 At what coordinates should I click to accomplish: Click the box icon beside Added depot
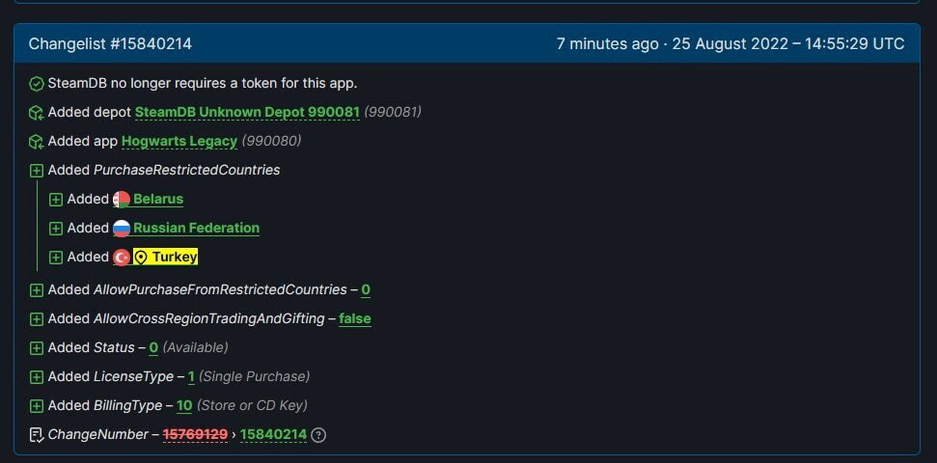click(36, 112)
